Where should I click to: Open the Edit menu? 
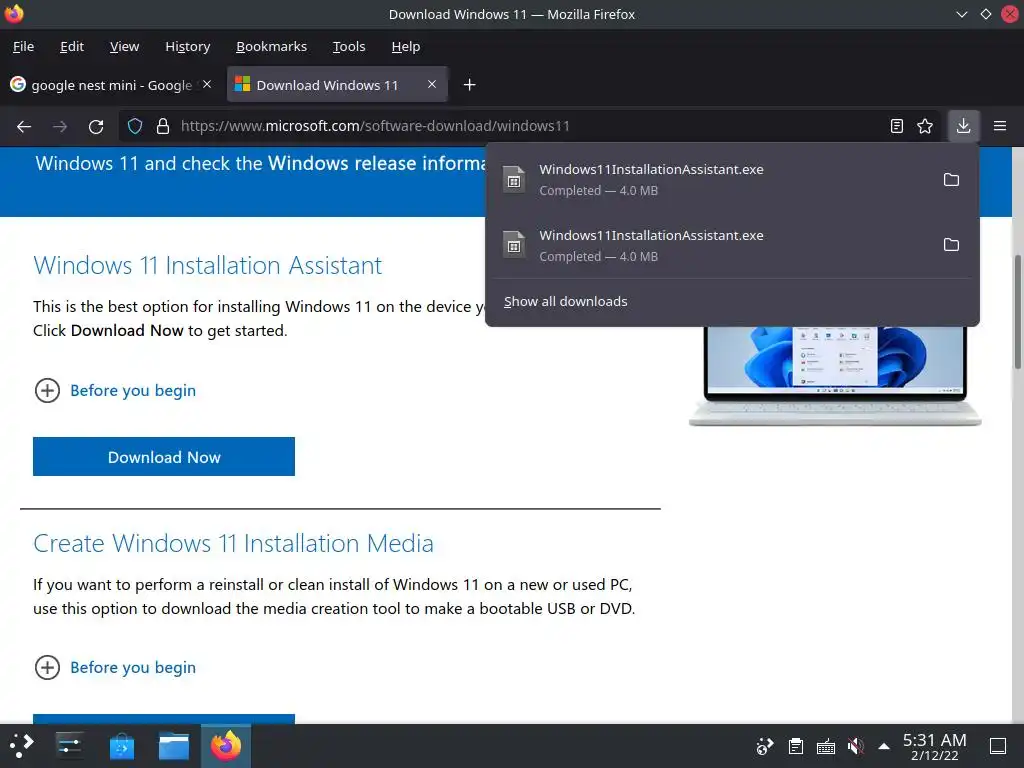coord(72,46)
